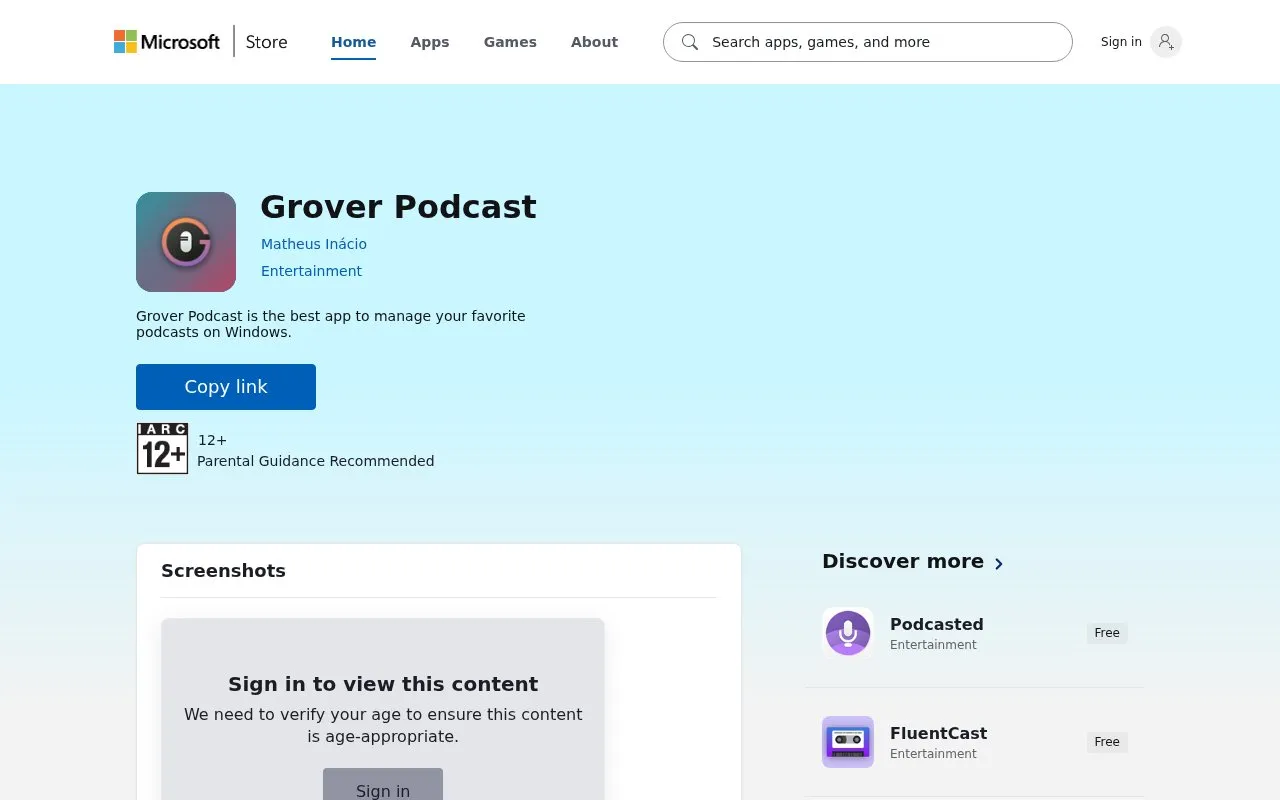
Task: Click the Store link beside Microsoft logo
Action: (x=267, y=42)
